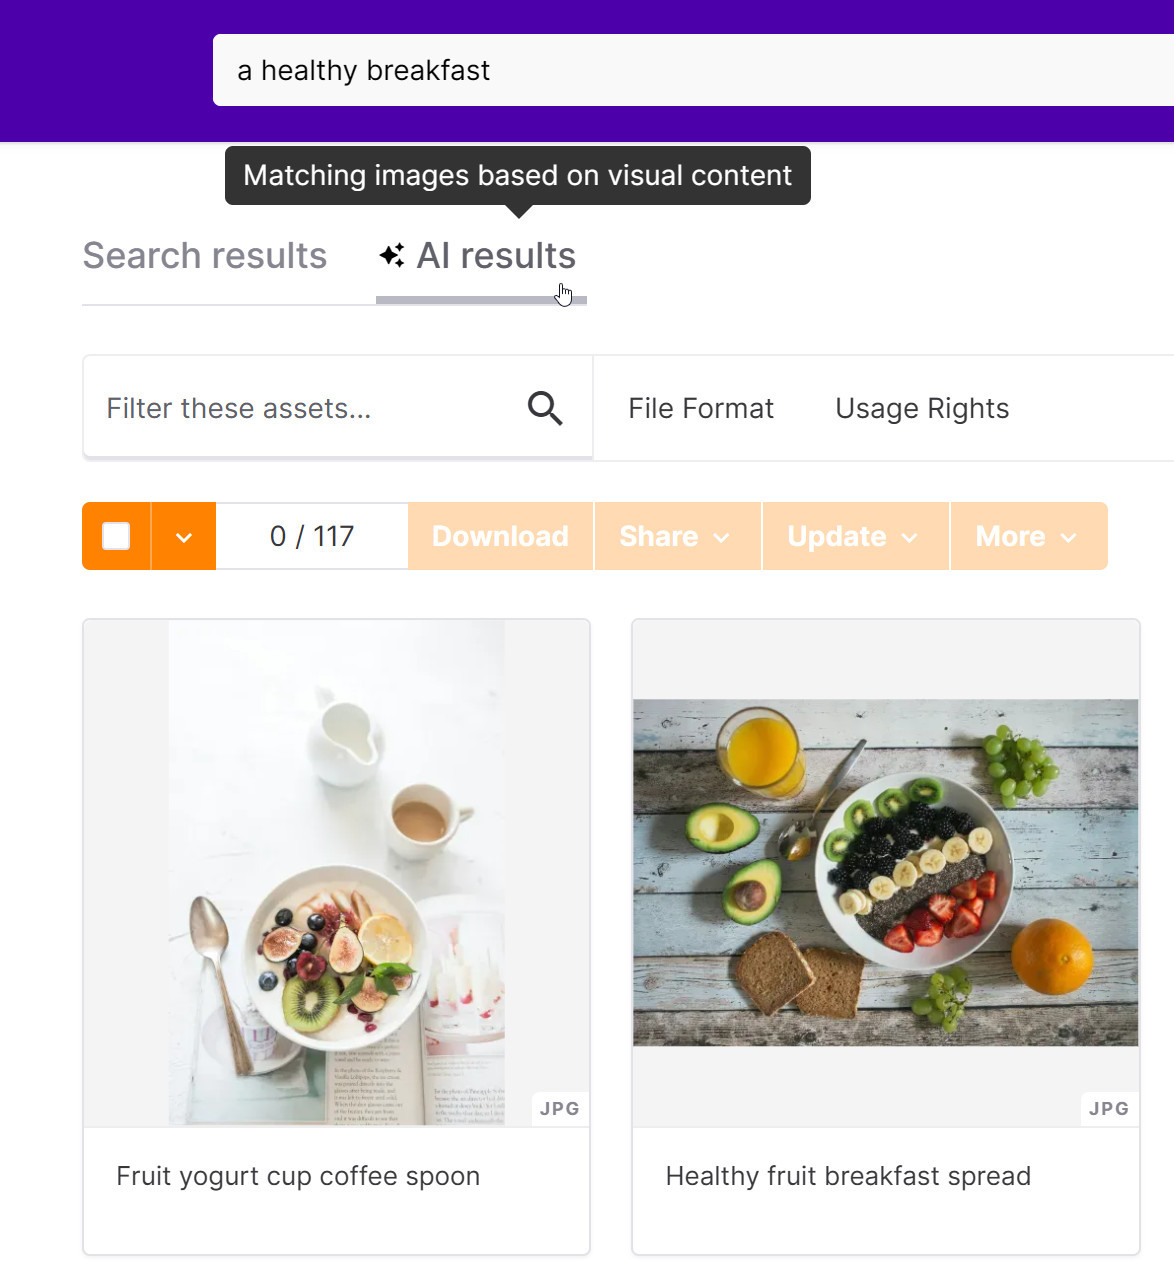Open the fruit yogurt bowl thumbnail

336,873
